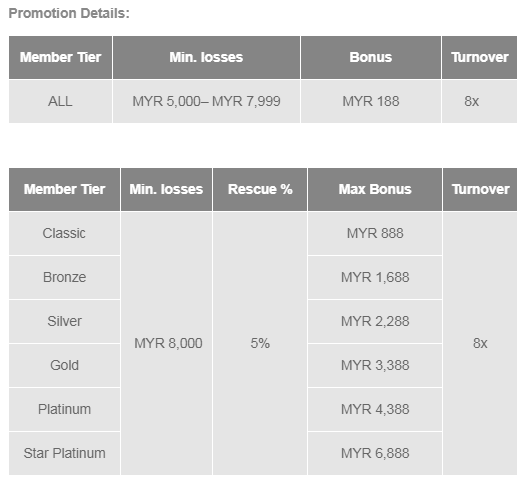Screen dimensions: 528x478
Task: Select the MYR 3,388 max bonus cell
Action: pos(375,365)
